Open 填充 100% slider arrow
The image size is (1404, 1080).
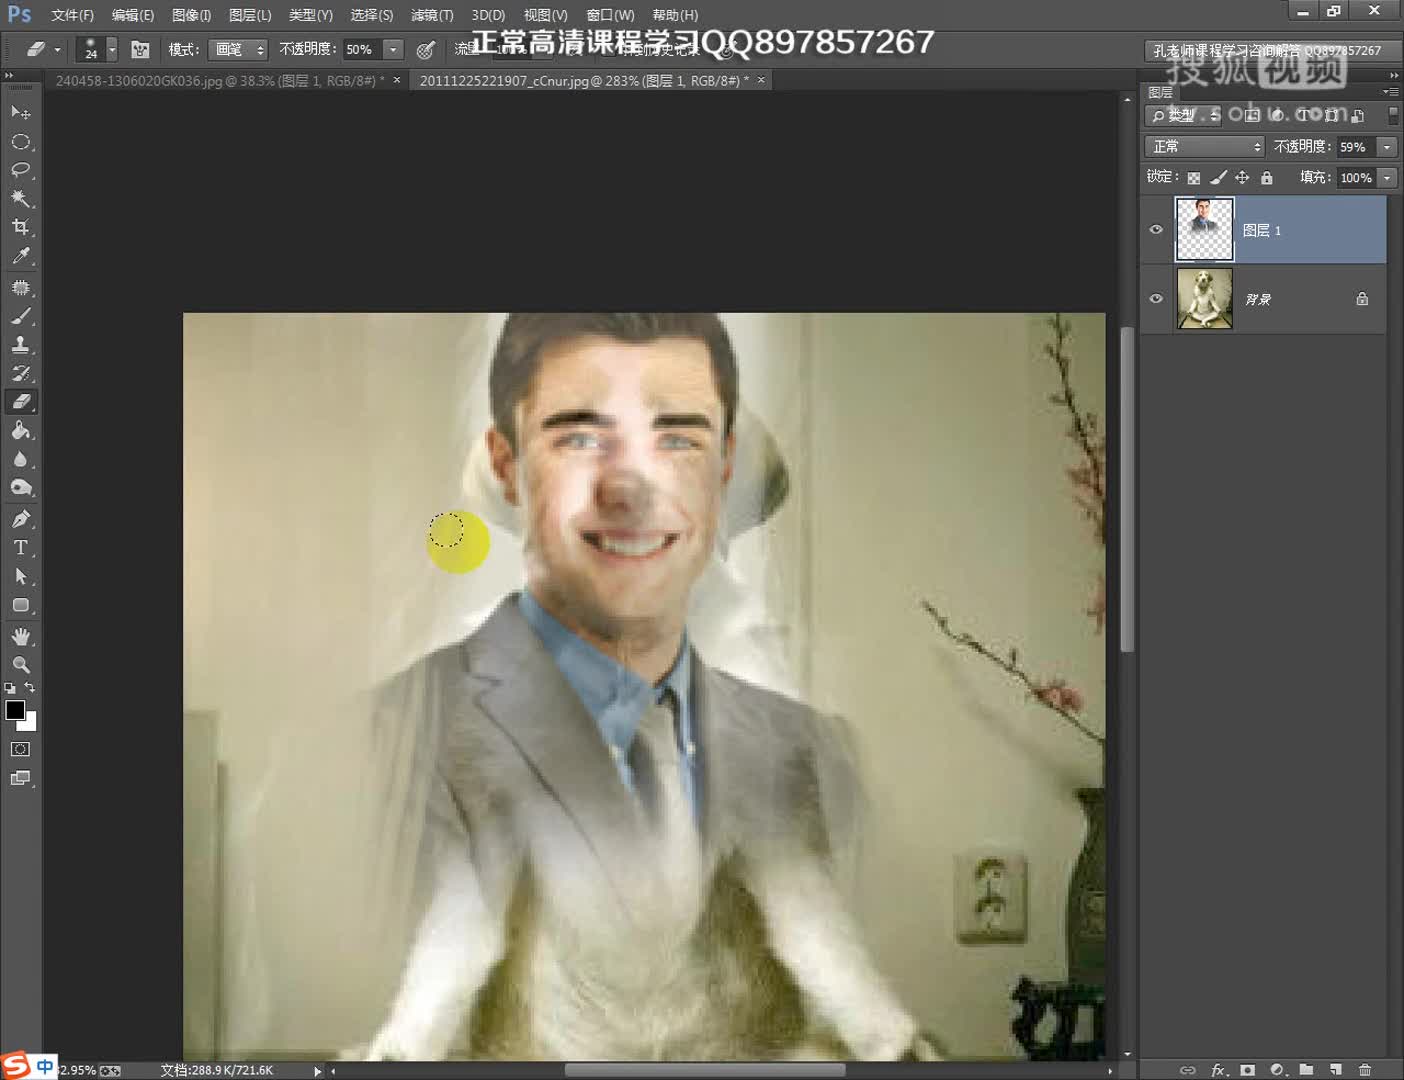(x=1387, y=177)
